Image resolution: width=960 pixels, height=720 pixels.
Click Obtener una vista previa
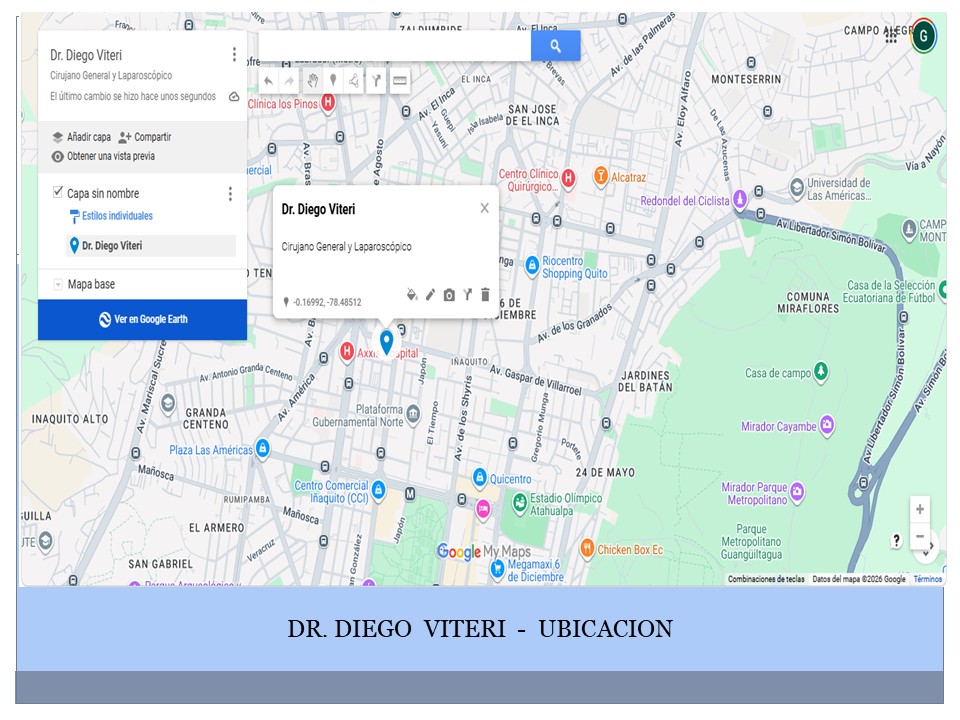coord(103,156)
